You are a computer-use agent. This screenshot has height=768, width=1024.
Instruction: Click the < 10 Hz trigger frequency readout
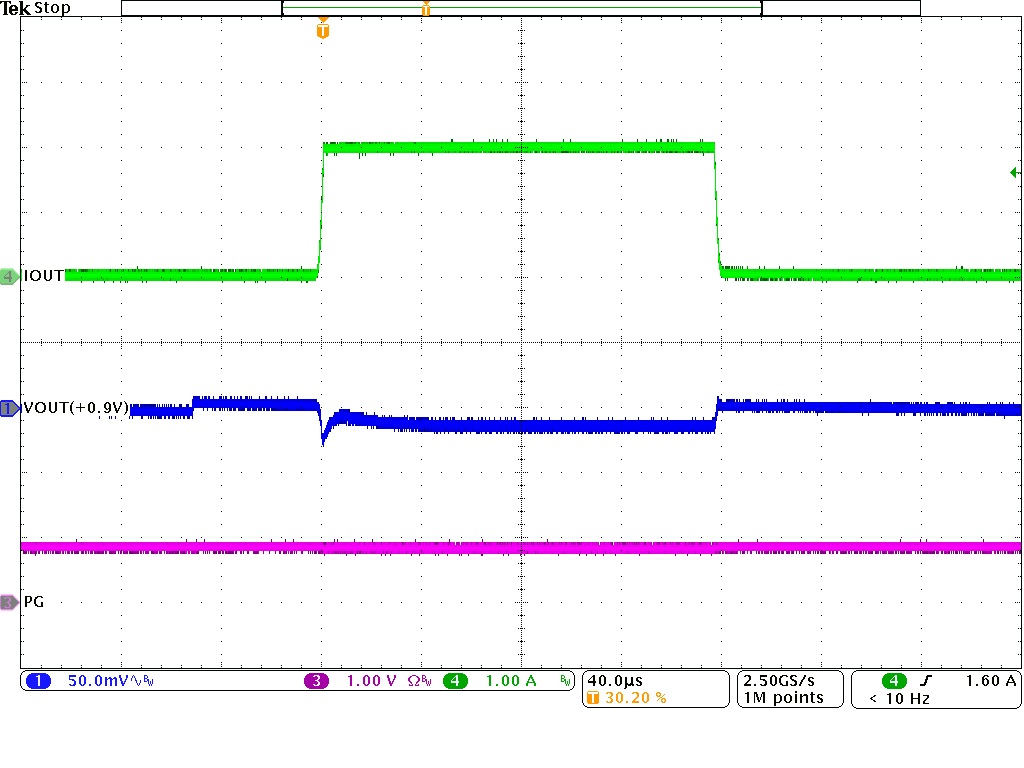900,696
